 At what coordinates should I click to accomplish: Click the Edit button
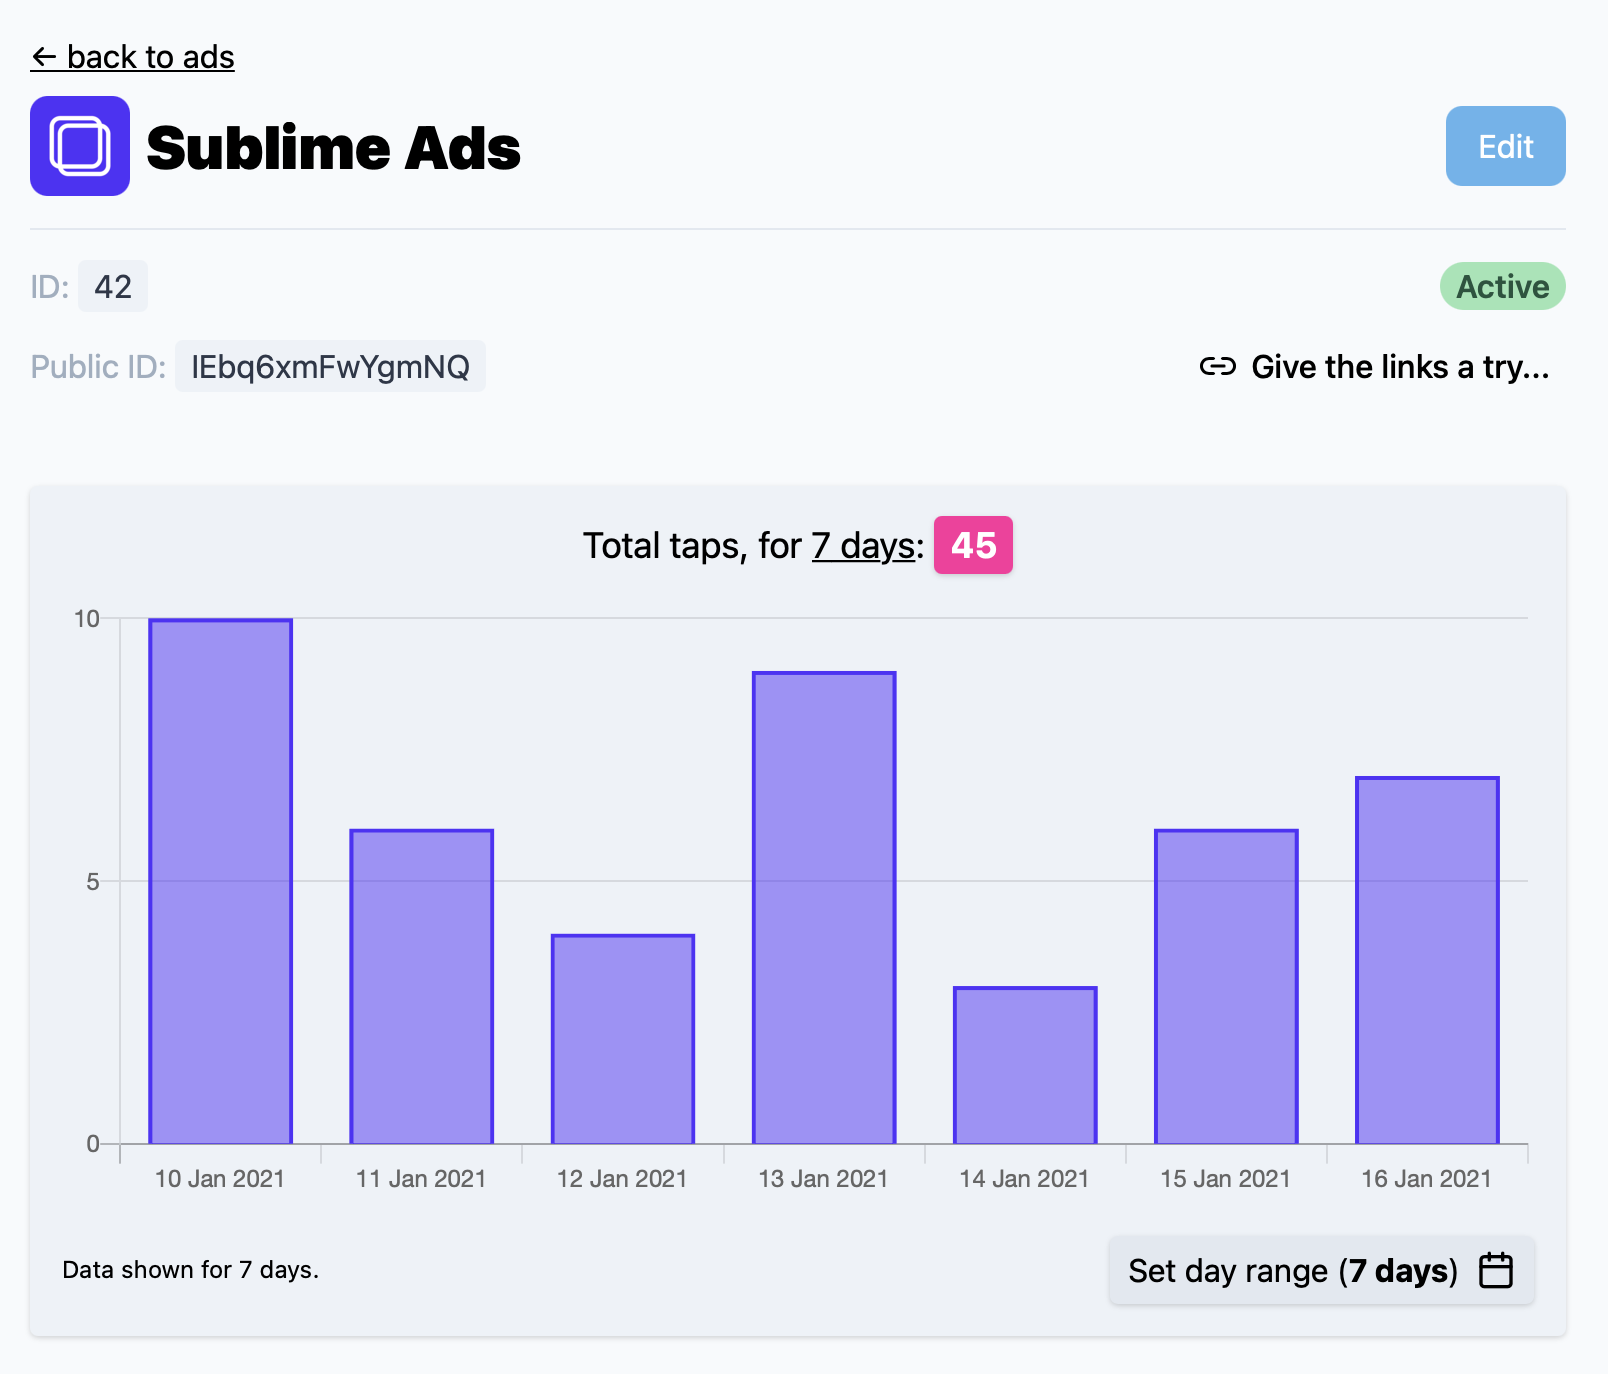(1505, 146)
